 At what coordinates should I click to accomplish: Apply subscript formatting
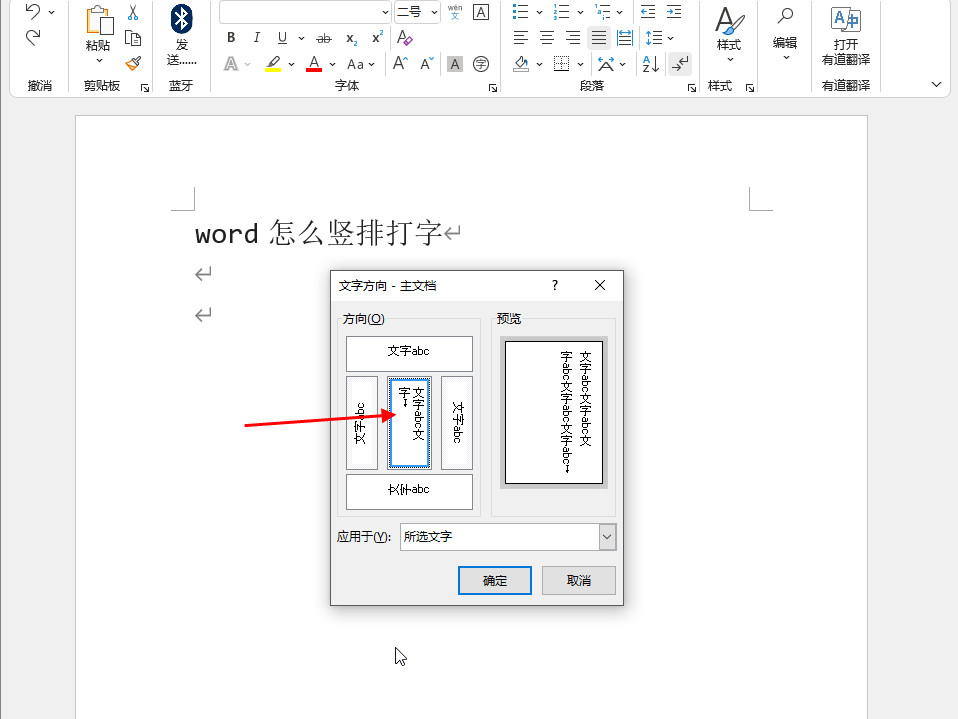coord(351,38)
